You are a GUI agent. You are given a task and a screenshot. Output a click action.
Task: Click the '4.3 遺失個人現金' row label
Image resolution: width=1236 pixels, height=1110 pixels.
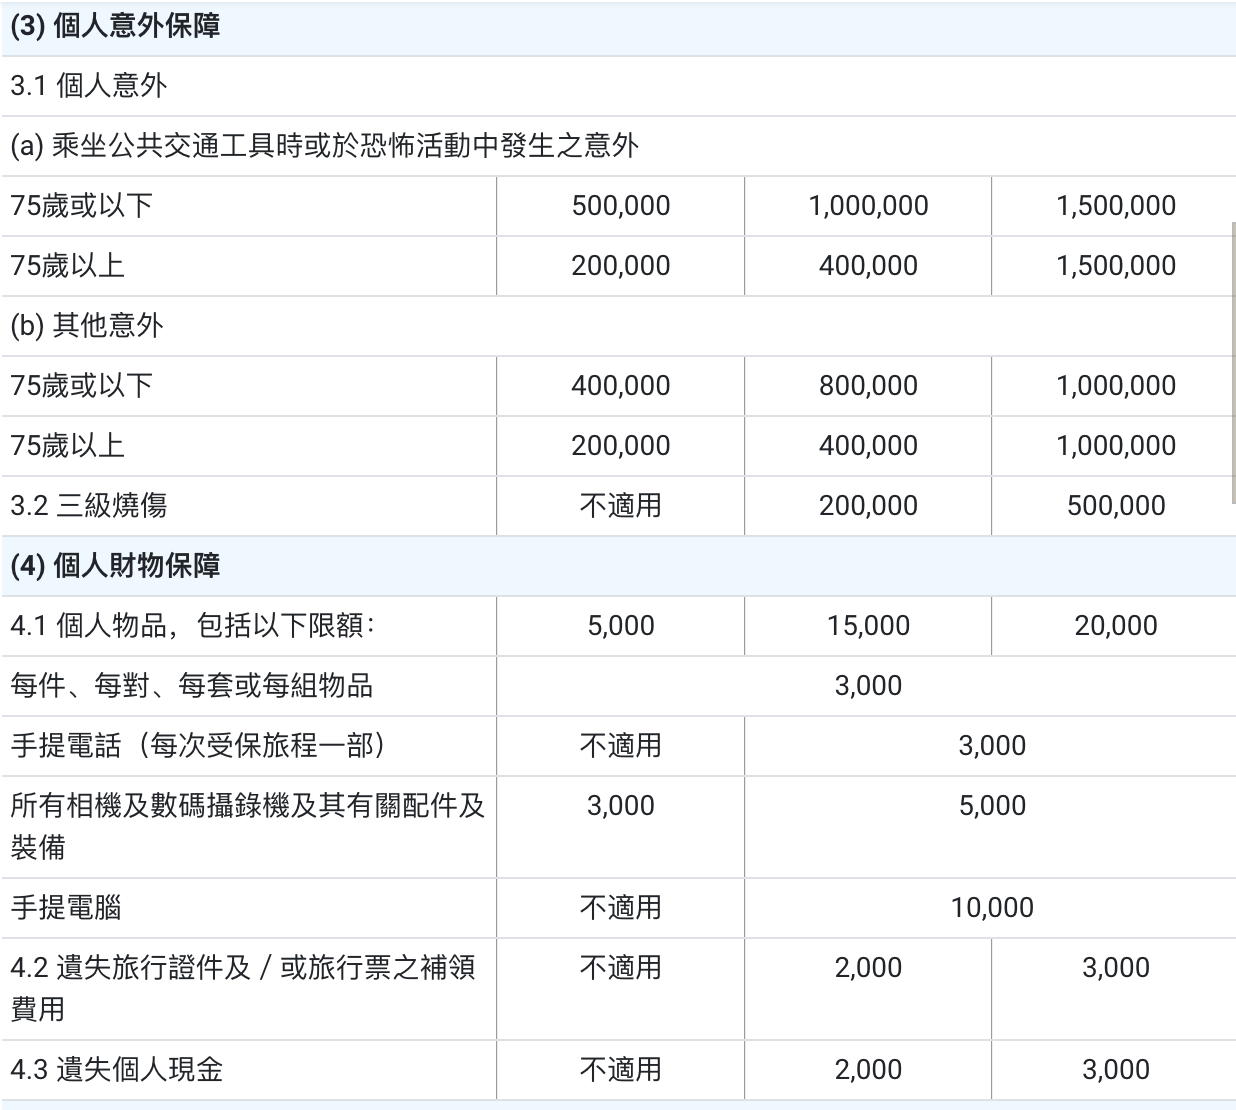coord(117,1070)
